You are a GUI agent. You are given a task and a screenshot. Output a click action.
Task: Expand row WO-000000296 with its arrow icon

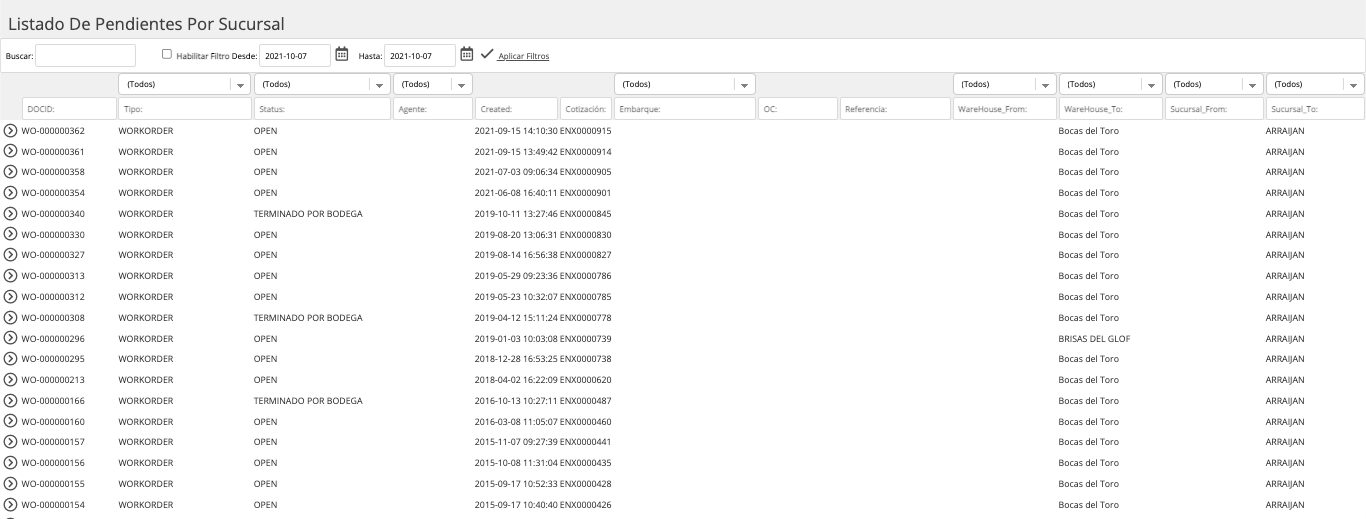10,339
